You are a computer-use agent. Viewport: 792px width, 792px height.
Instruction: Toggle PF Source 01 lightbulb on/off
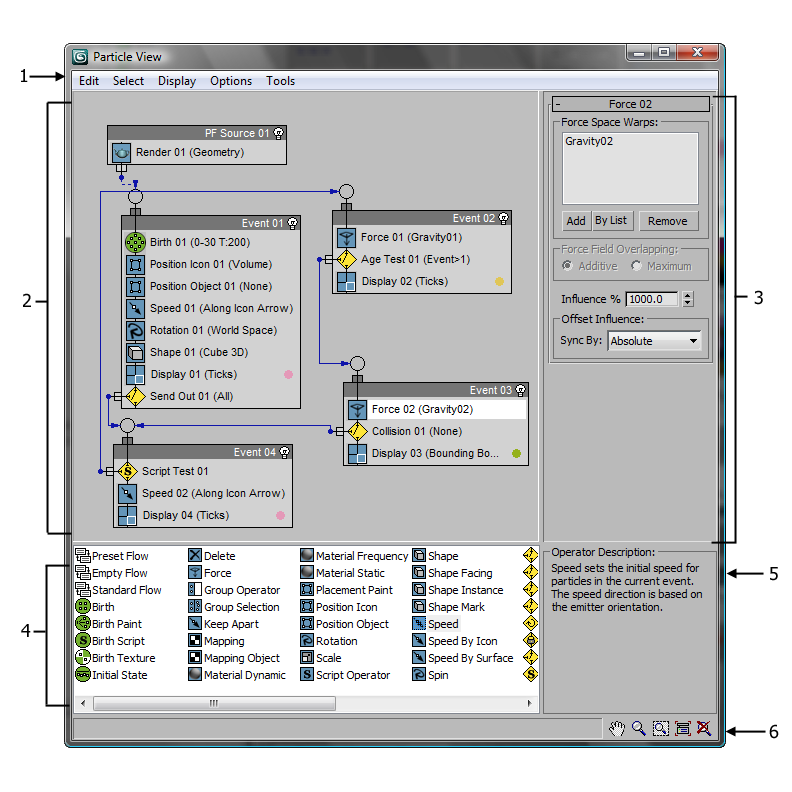[x=278, y=133]
